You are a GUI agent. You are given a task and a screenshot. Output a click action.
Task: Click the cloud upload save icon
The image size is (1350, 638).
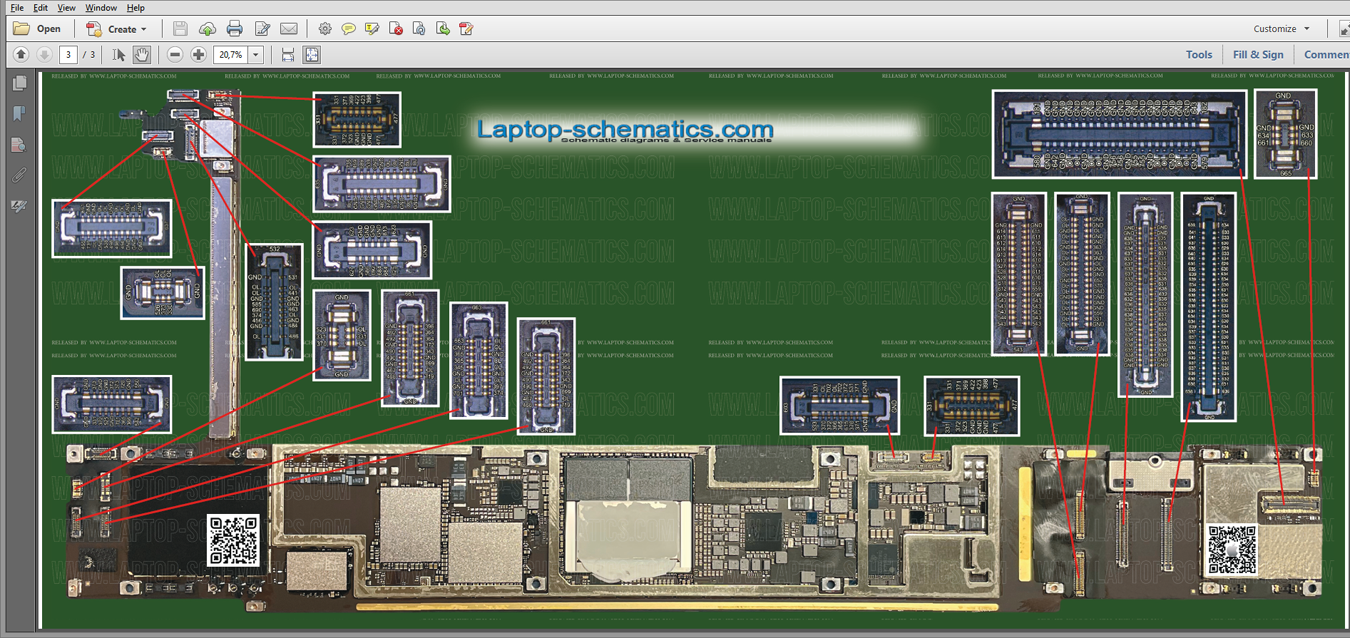click(207, 29)
